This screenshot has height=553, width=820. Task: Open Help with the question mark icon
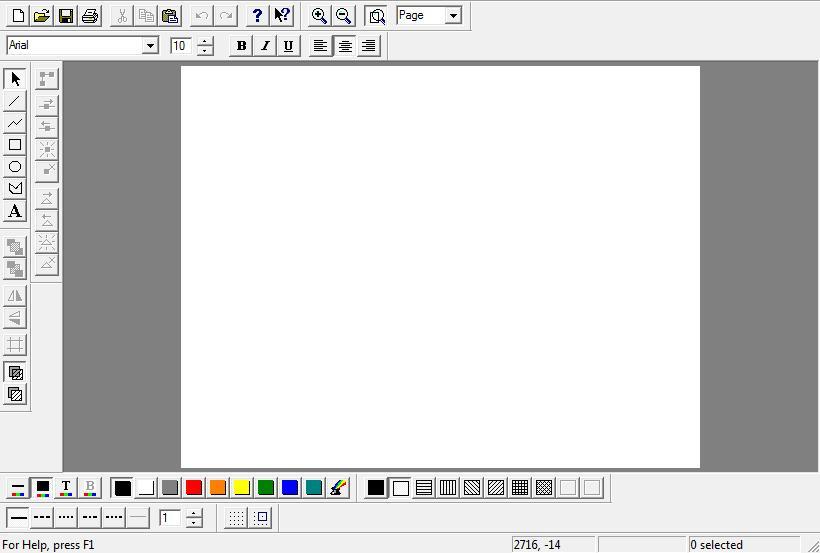coord(257,16)
